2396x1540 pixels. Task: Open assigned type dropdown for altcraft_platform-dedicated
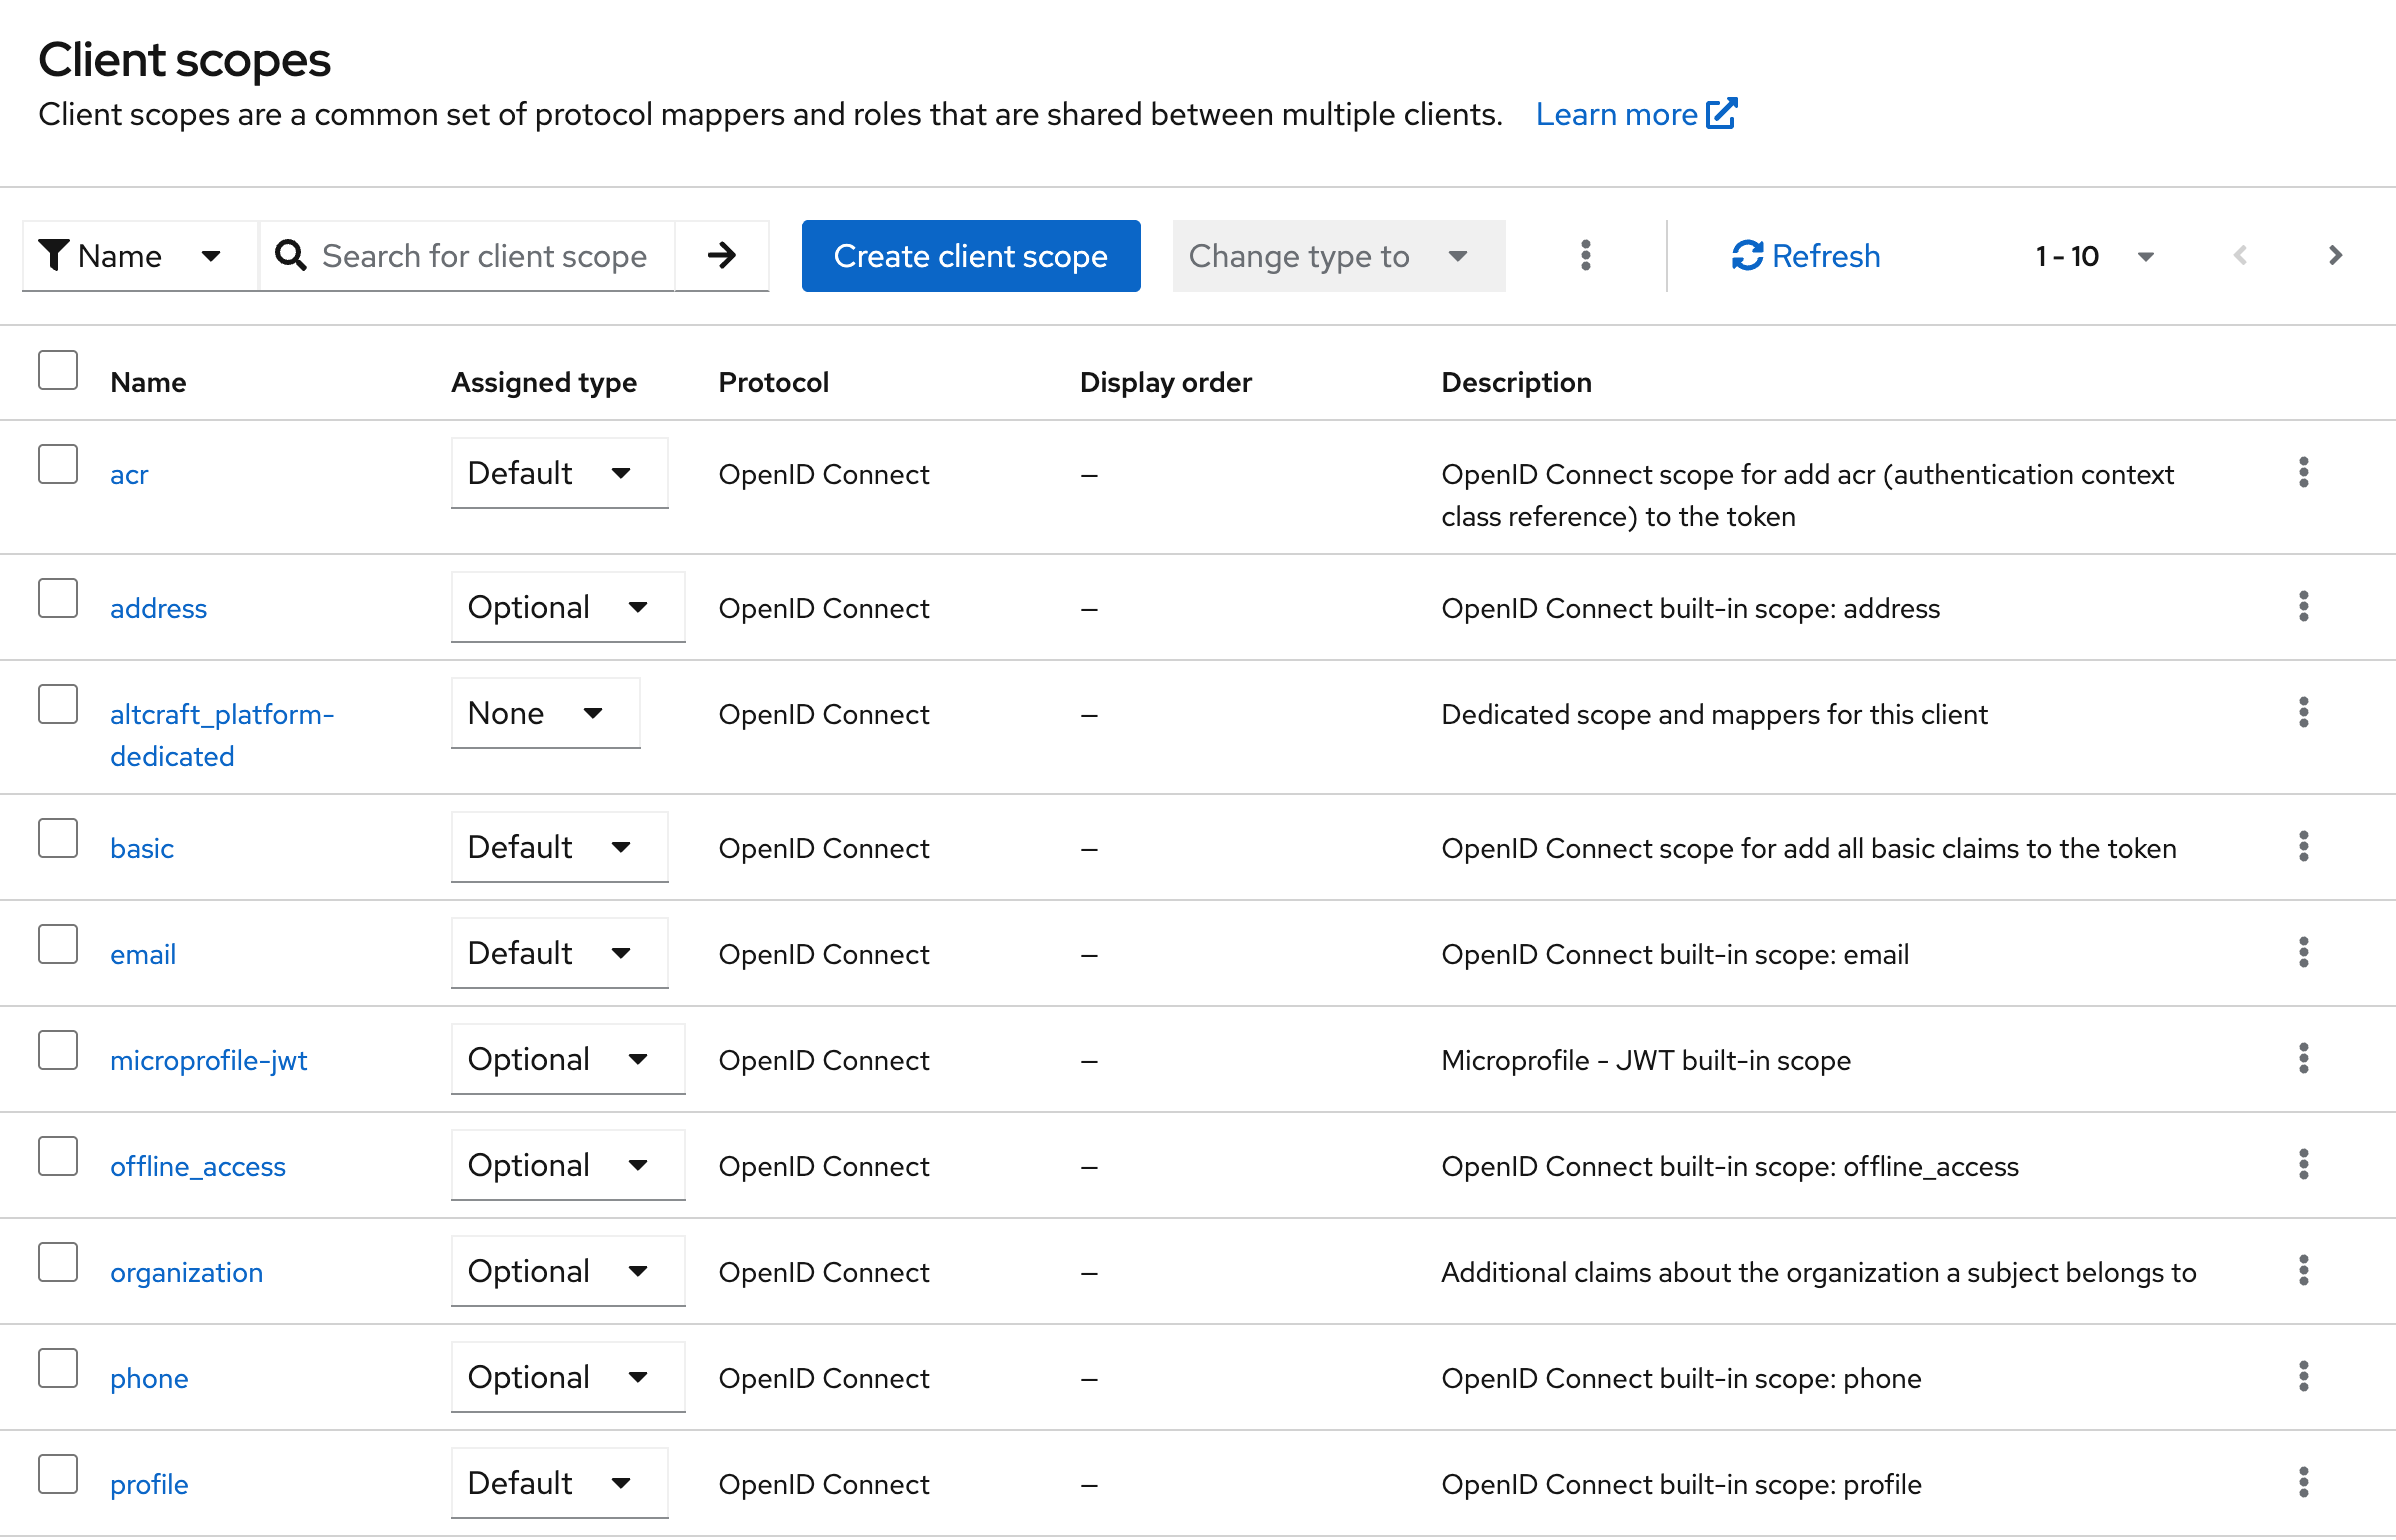tap(545, 713)
